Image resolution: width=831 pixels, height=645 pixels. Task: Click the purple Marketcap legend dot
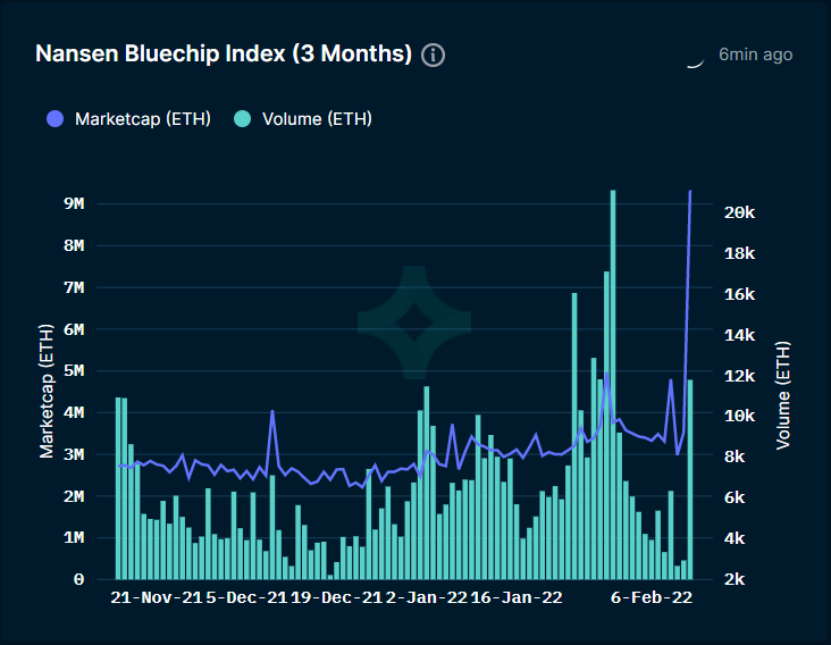[55, 119]
